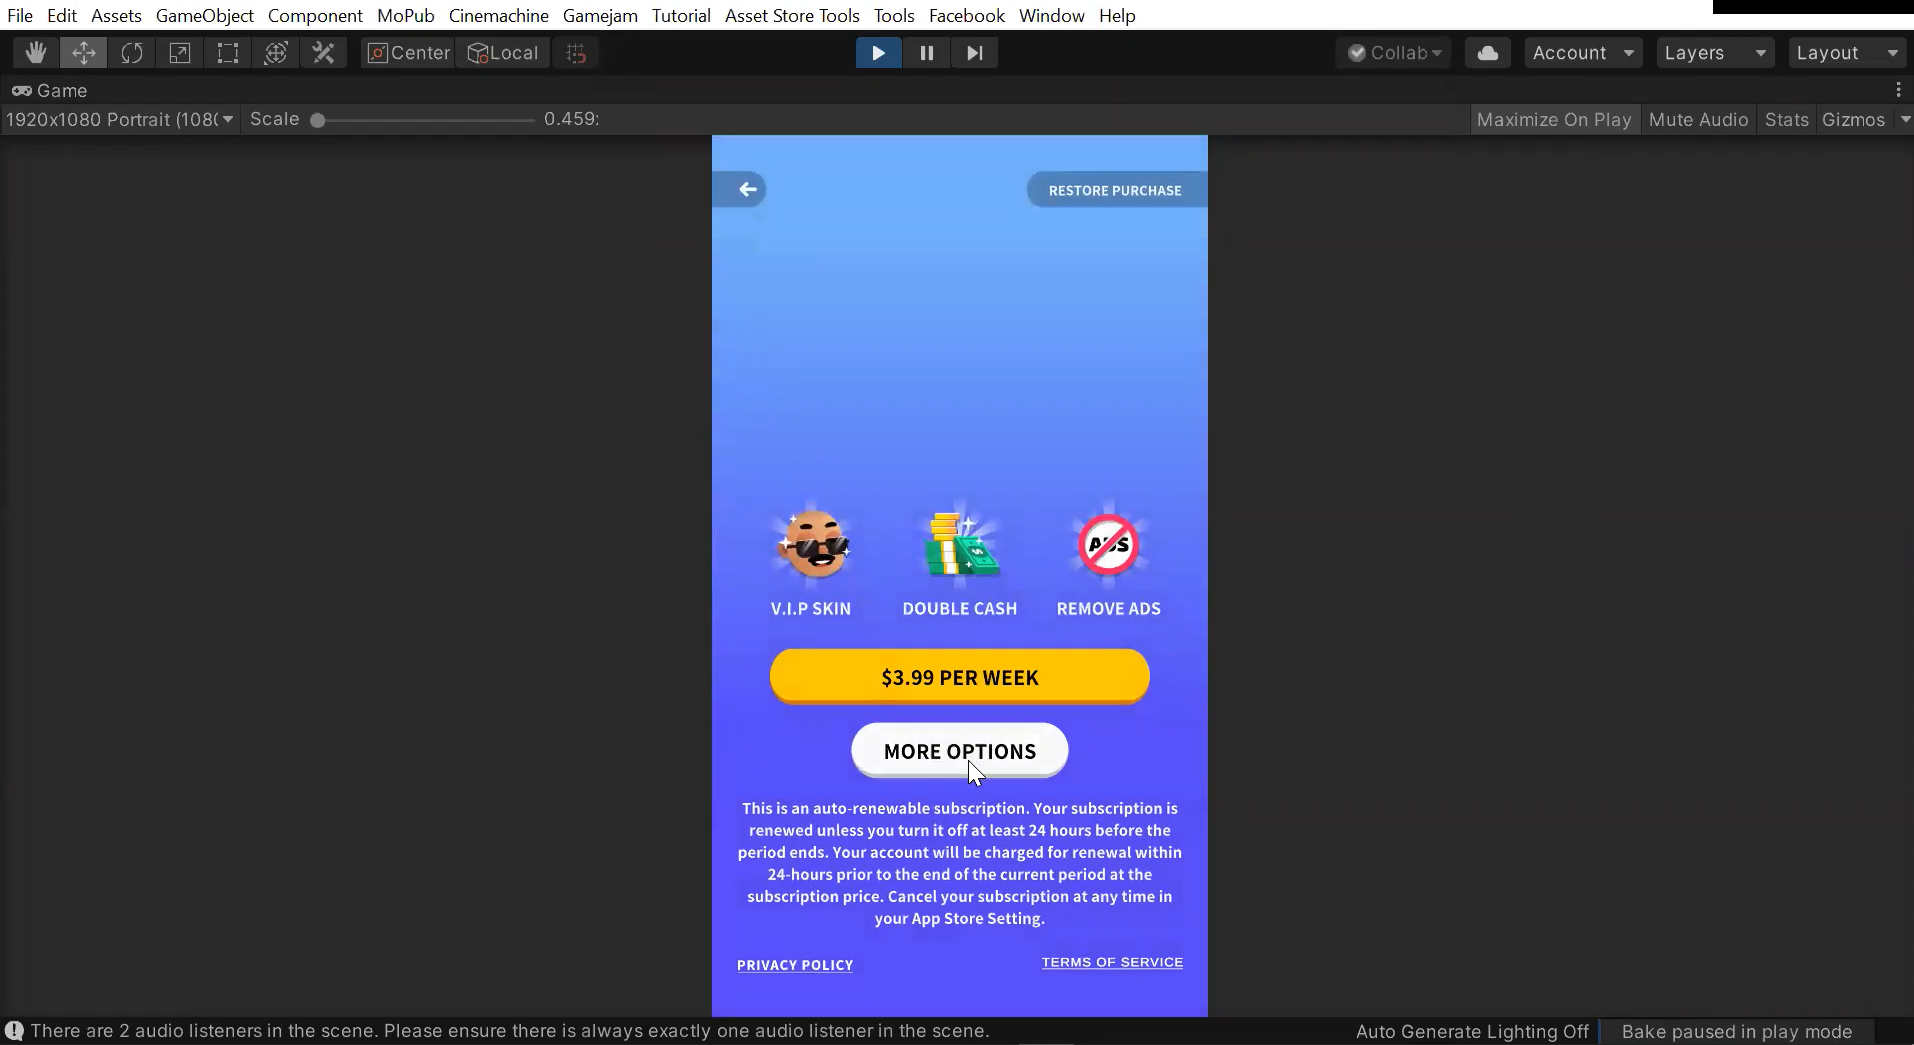Select the Rect Transform tool
This screenshot has width=1914, height=1045.
pyautogui.click(x=228, y=53)
